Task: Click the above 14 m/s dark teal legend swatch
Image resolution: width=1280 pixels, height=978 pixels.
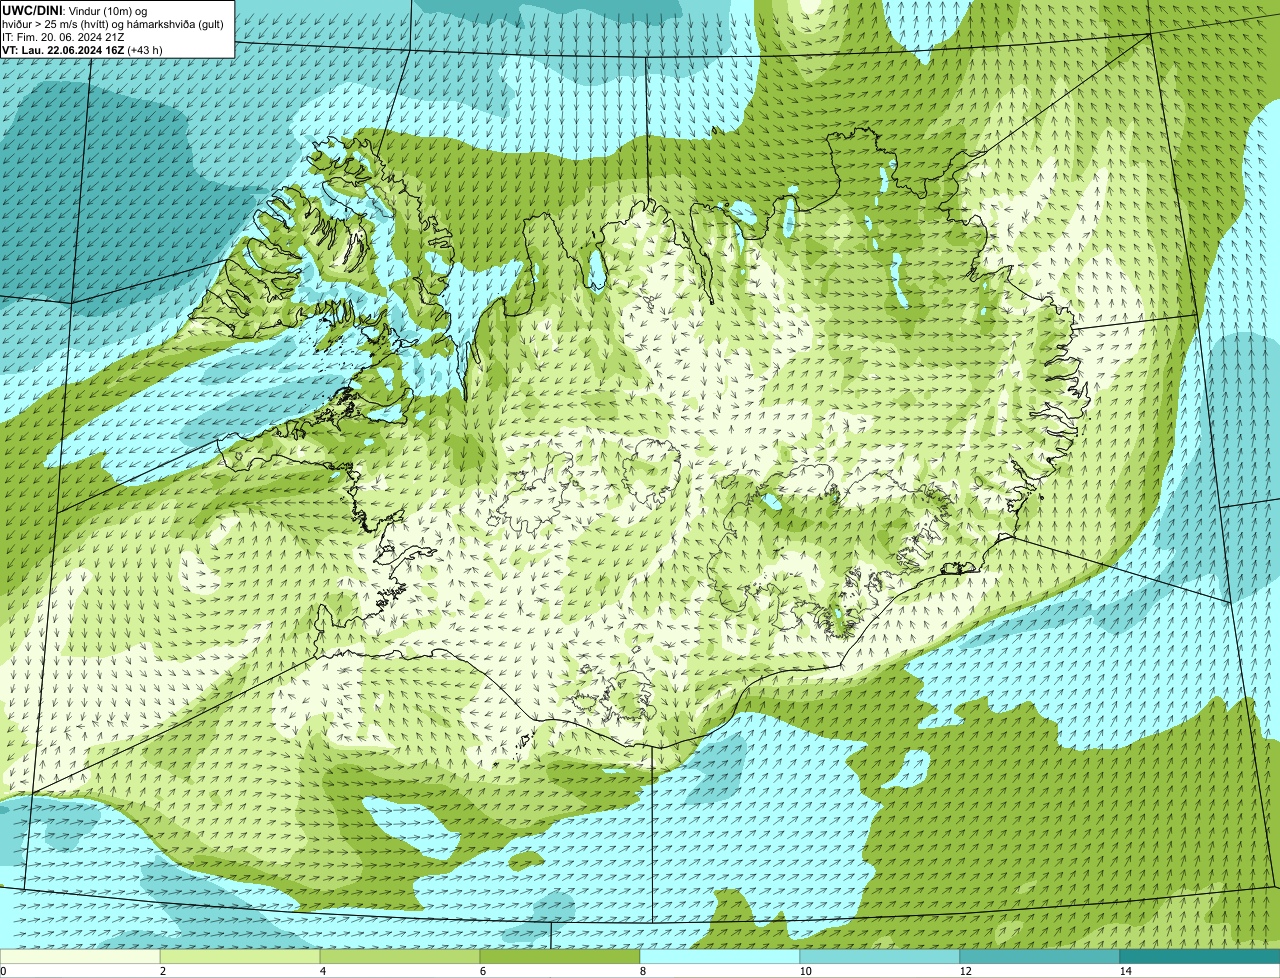Action: pyautogui.click(x=1200, y=956)
